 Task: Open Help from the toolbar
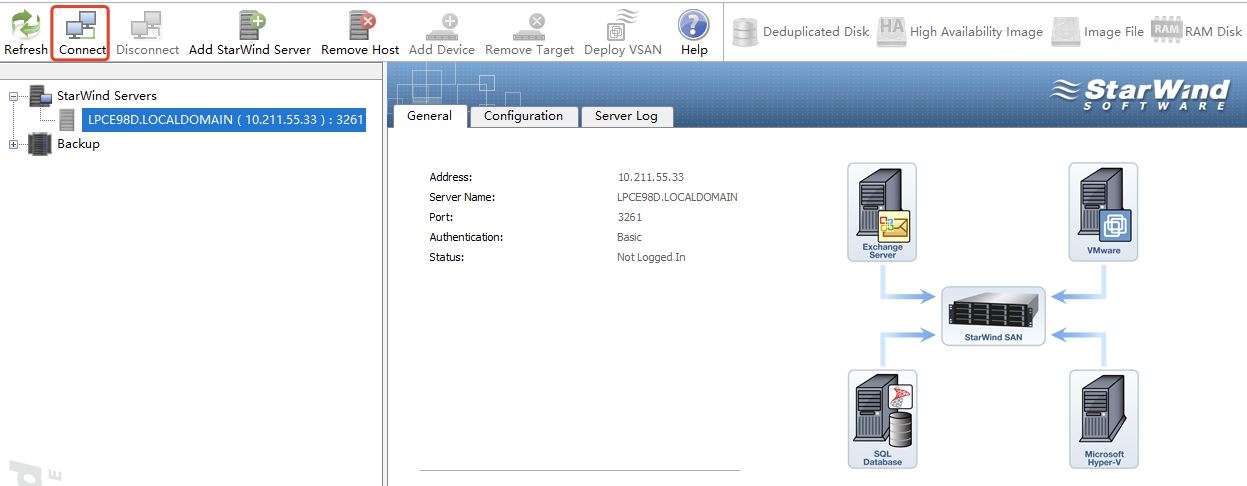point(694,32)
